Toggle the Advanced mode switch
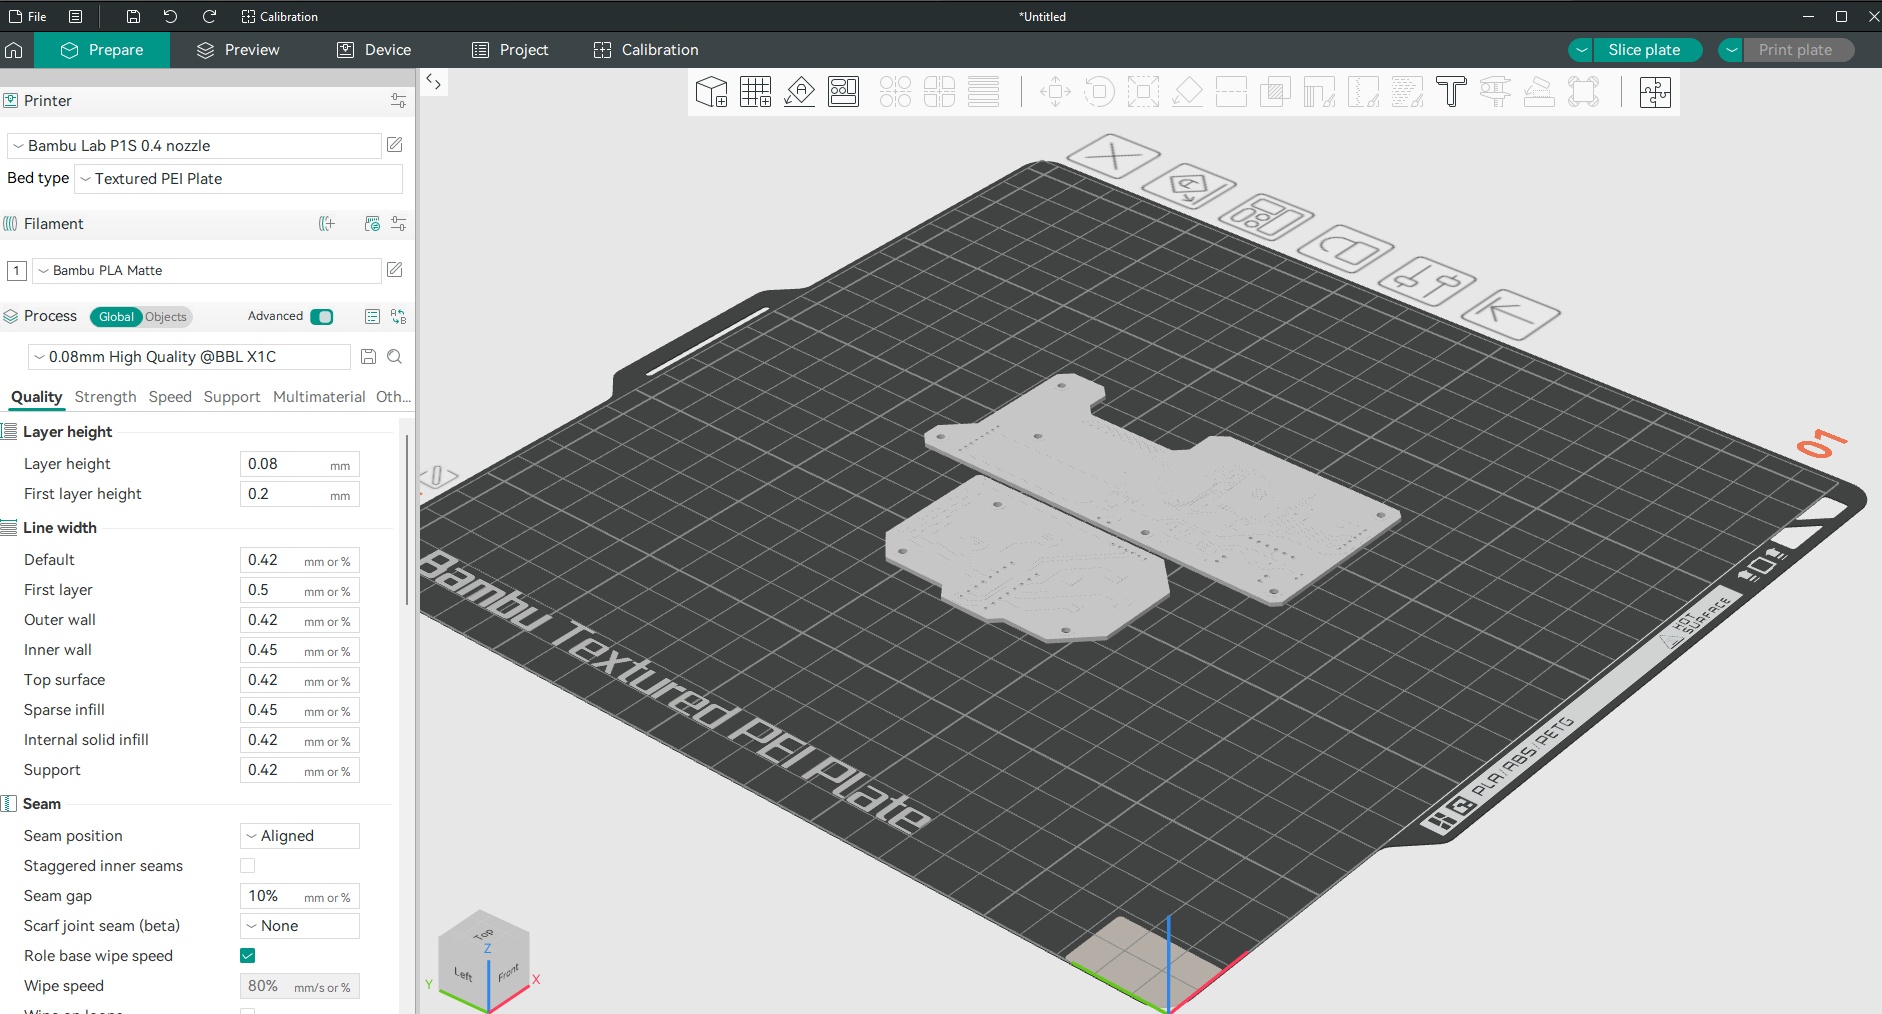Screen dimensions: 1882x1014 coord(322,317)
